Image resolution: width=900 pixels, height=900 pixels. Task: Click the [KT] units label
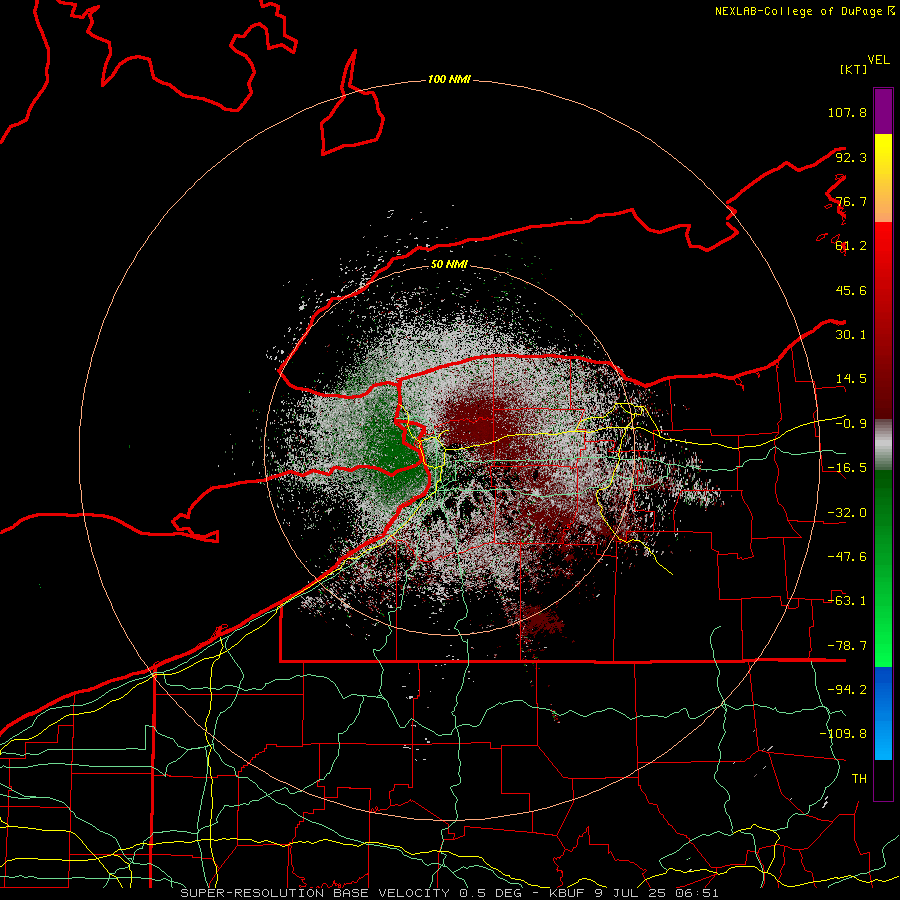(854, 69)
